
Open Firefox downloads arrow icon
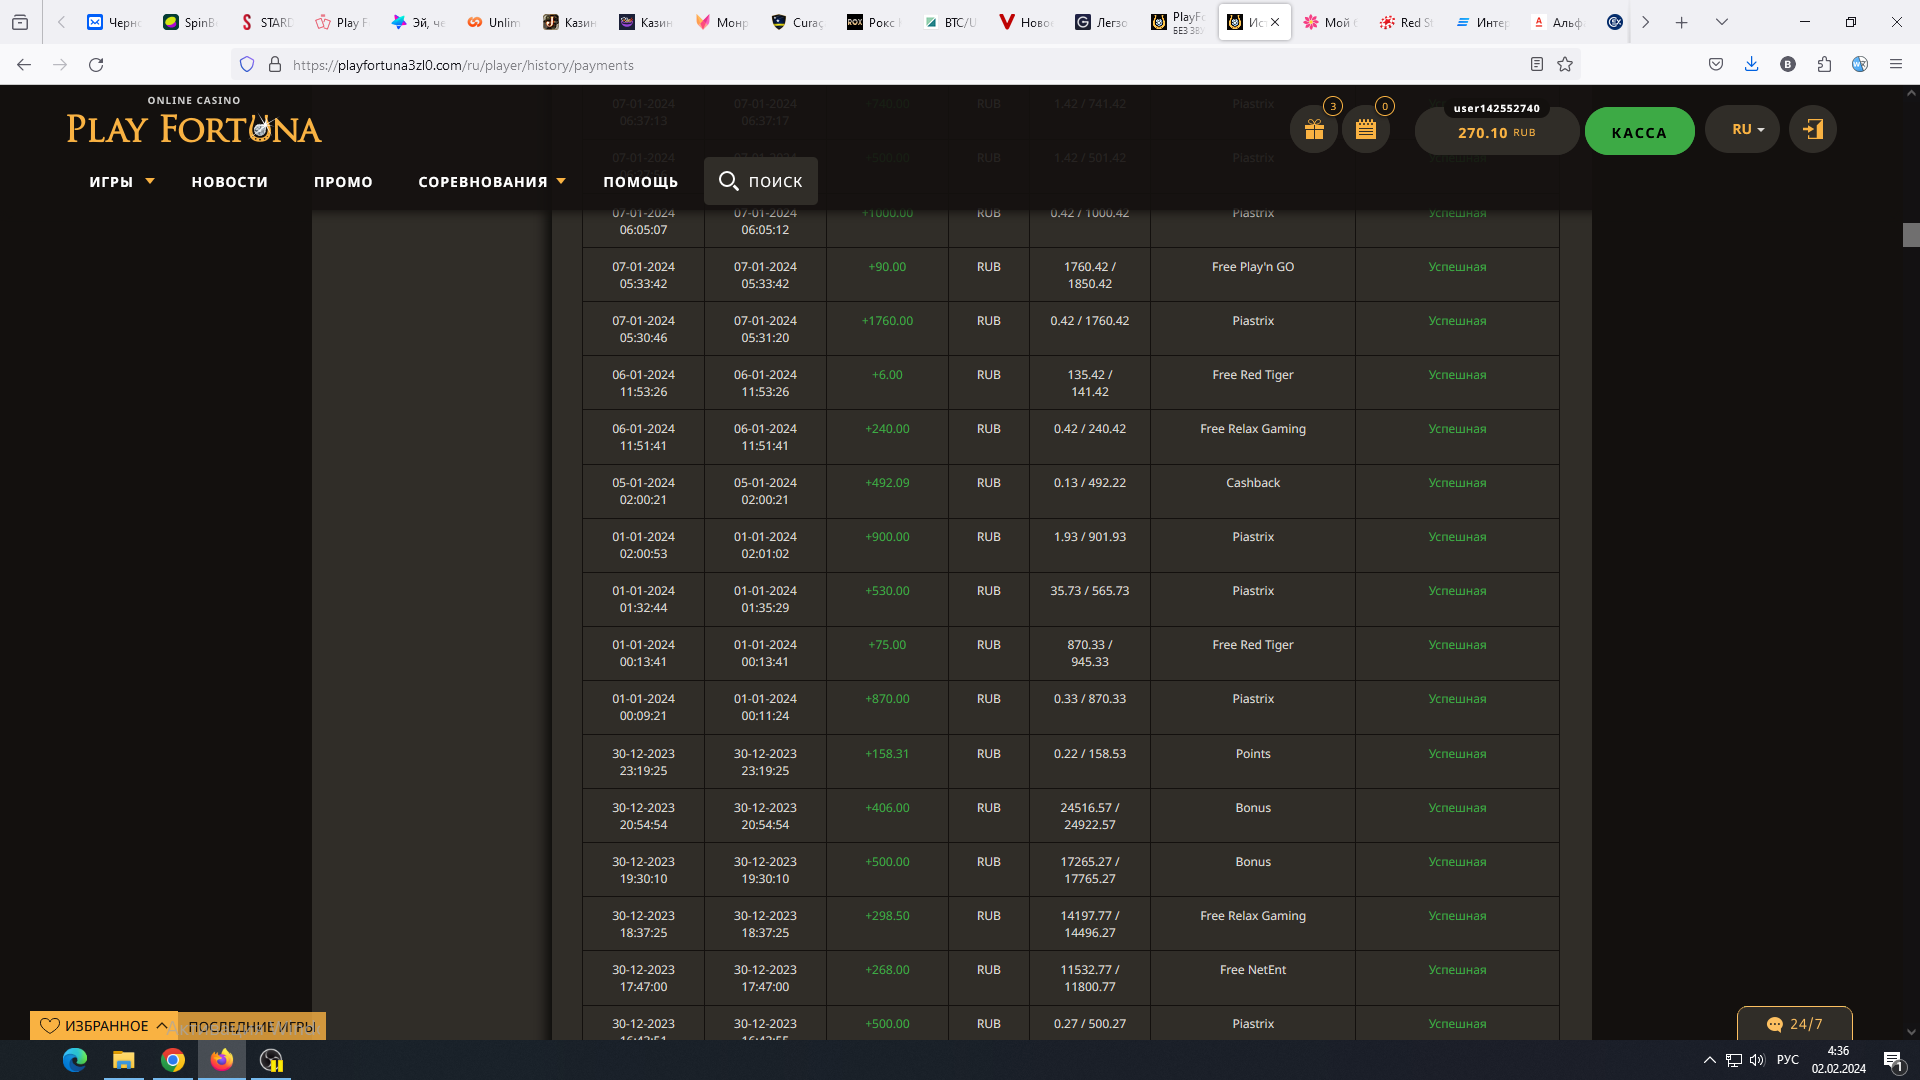[x=1751, y=65]
